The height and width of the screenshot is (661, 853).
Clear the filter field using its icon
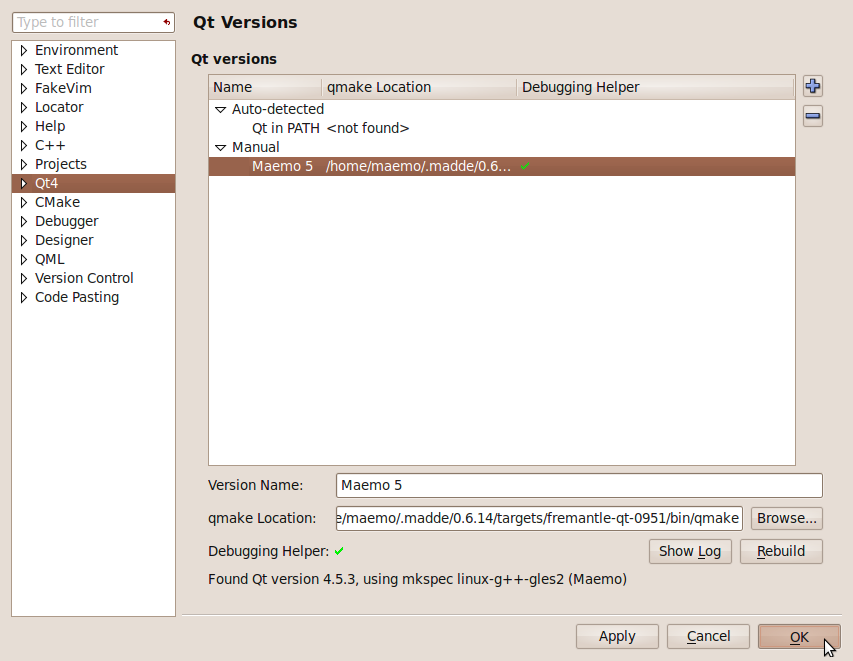pyautogui.click(x=166, y=22)
